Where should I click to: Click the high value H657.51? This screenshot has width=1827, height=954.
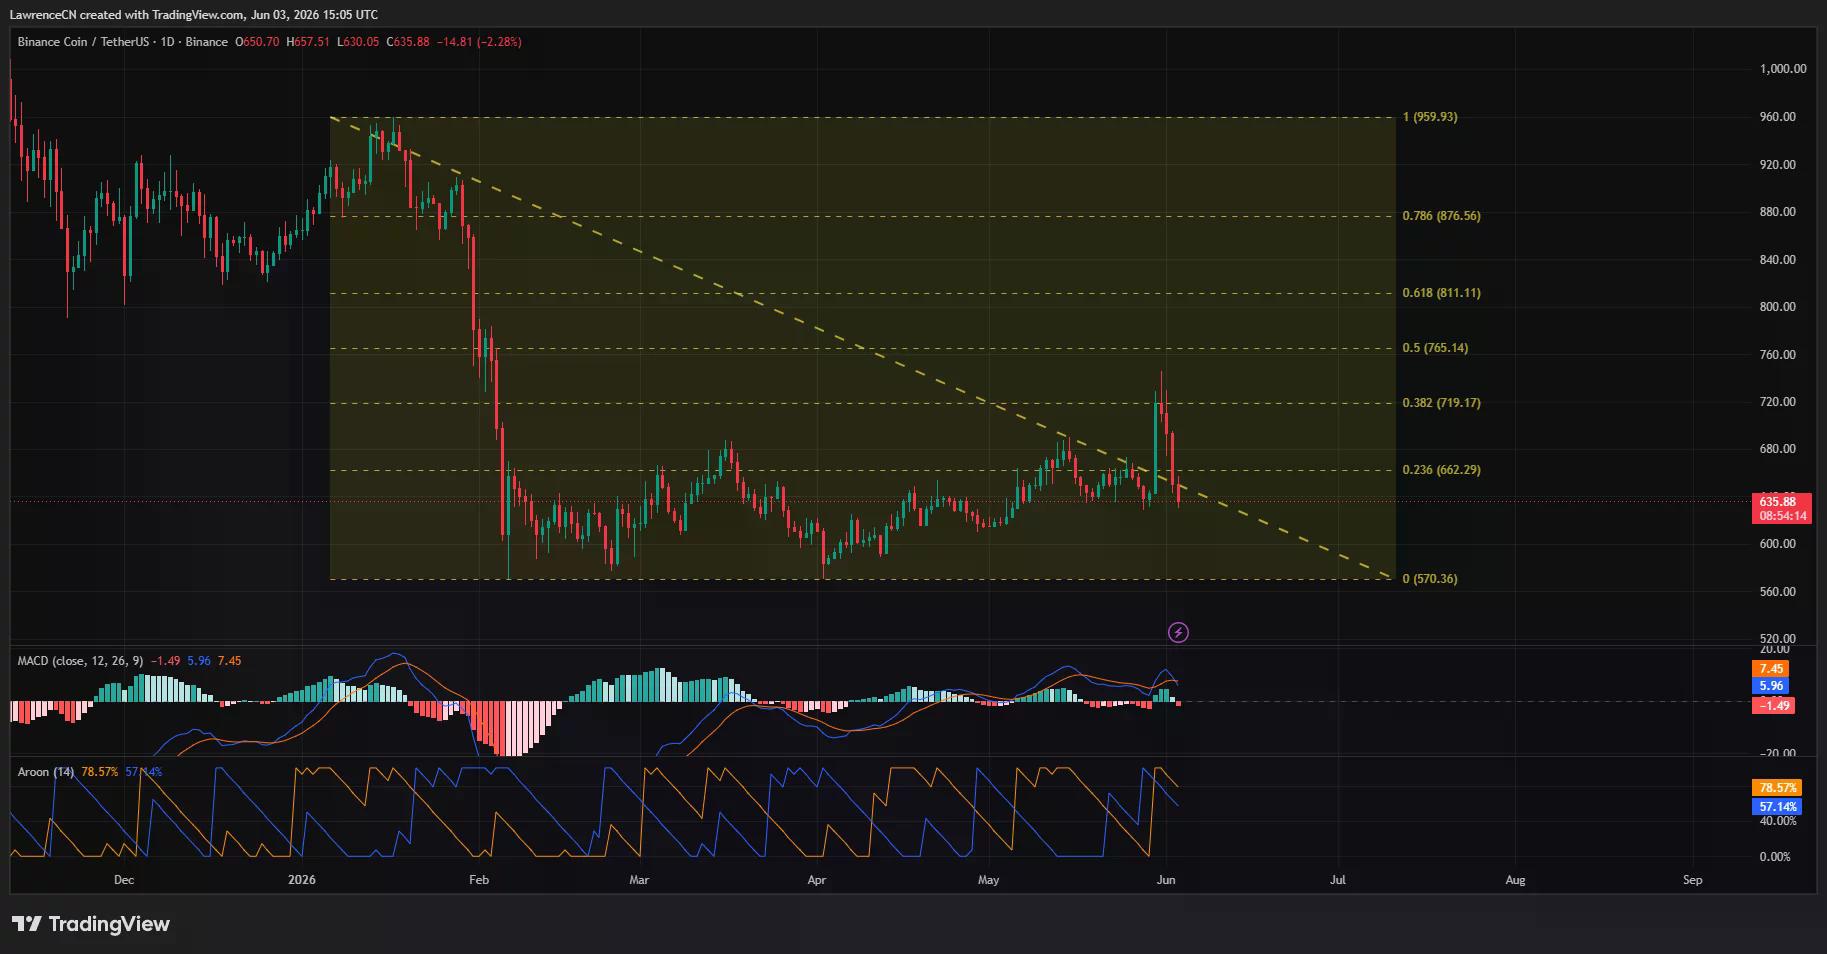[x=308, y=42]
